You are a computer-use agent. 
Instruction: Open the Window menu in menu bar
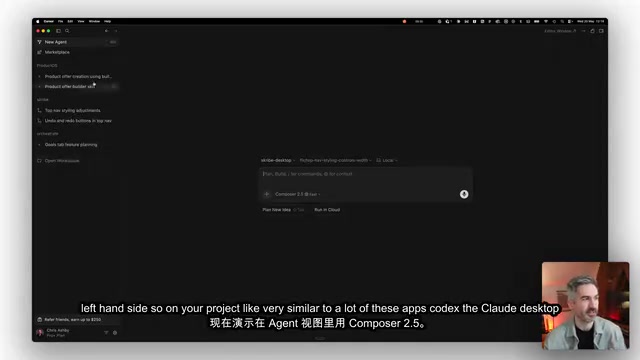tap(94, 21)
